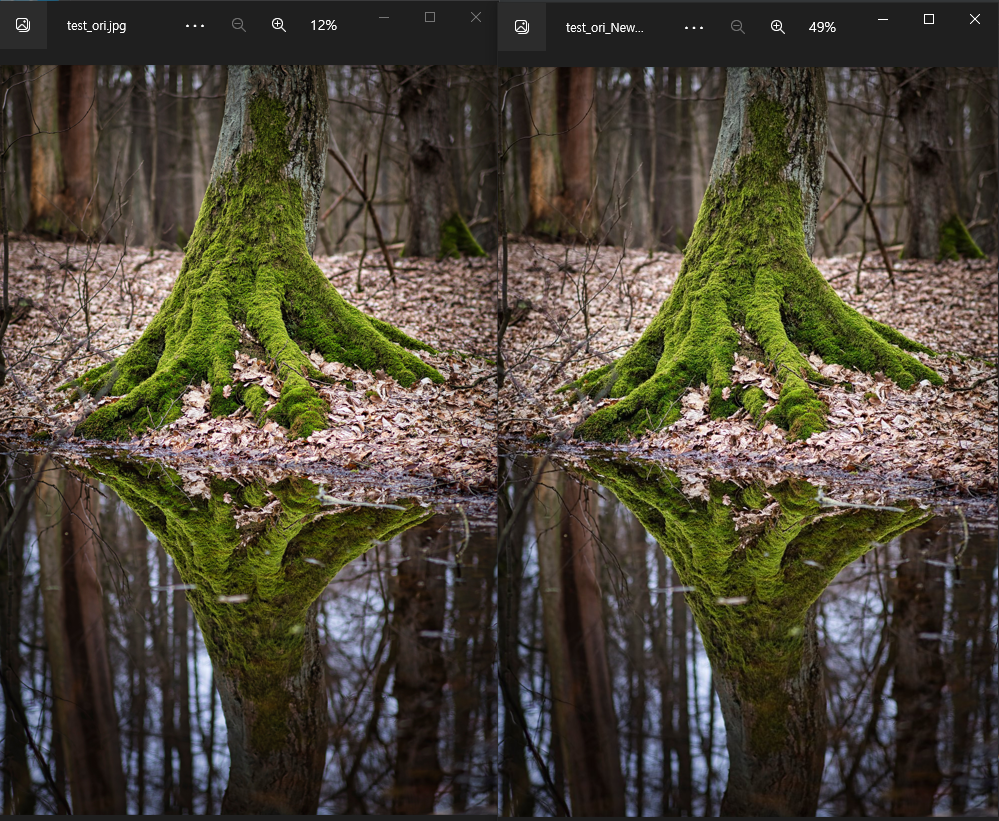Open the more options menu in test_ori.jpg window
999x821 pixels.
[195, 25]
